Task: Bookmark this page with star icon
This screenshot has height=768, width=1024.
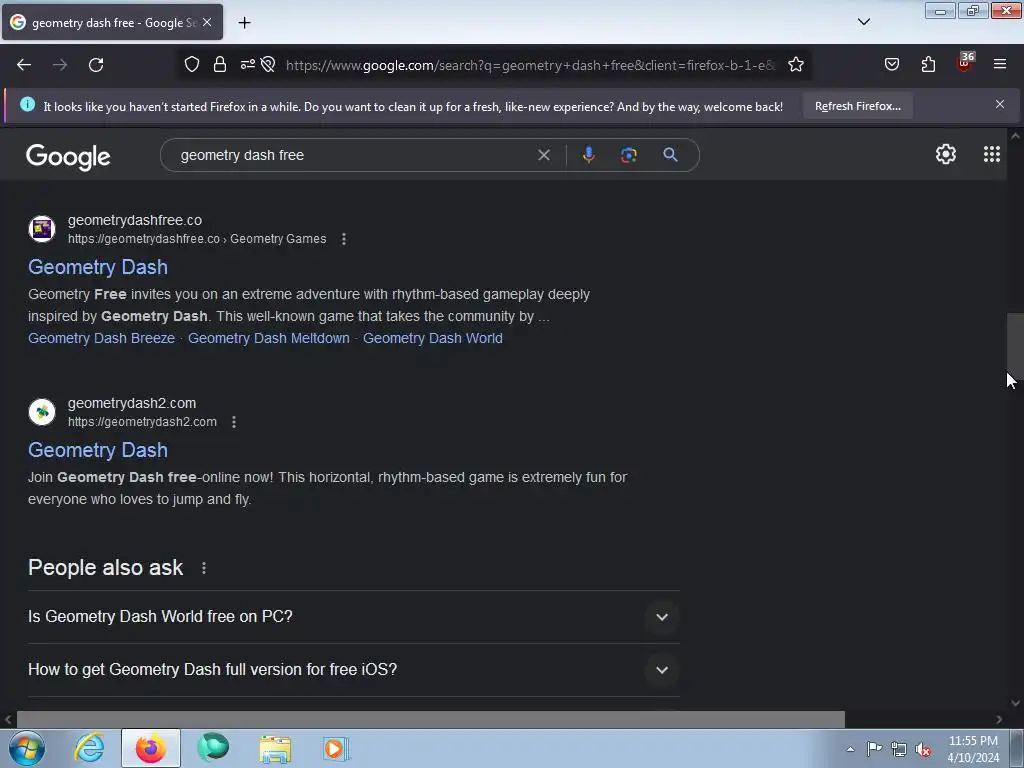Action: (x=795, y=64)
